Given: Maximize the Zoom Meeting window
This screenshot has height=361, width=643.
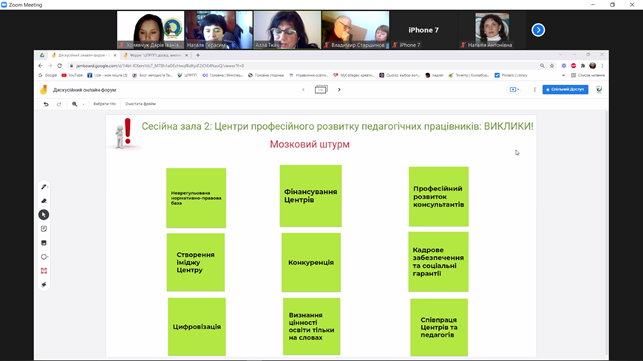Looking at the screenshot, I should (612, 5).
